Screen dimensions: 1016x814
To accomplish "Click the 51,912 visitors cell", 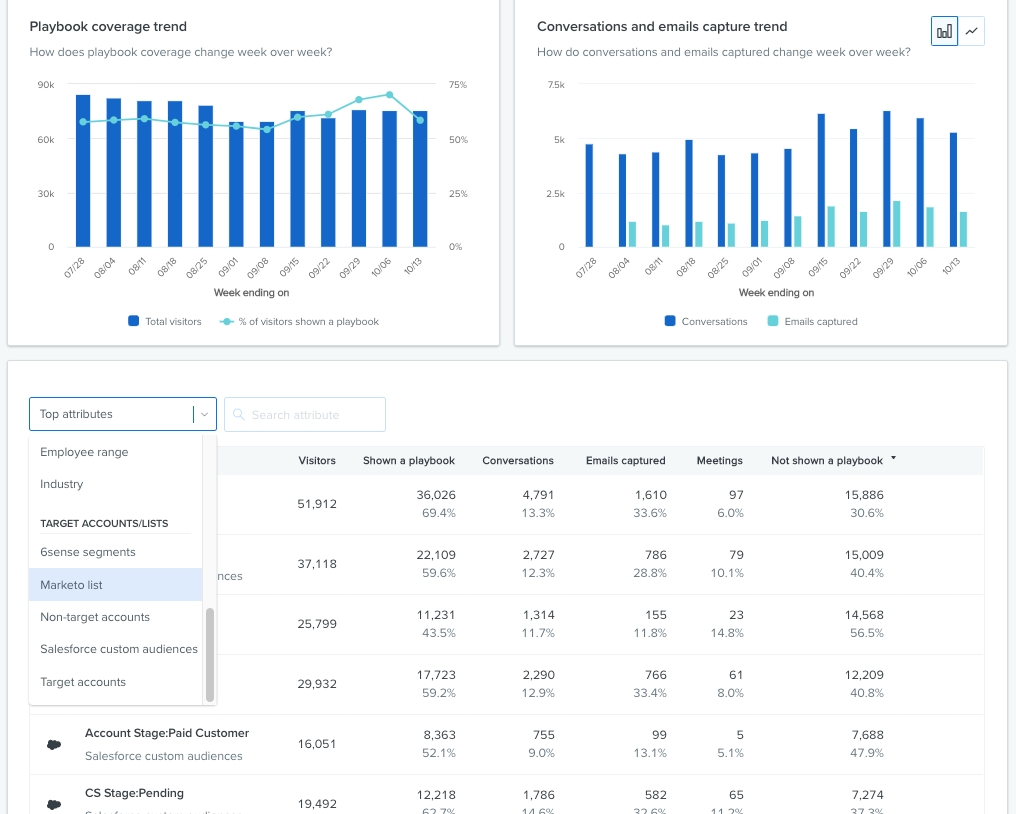I will pos(317,504).
